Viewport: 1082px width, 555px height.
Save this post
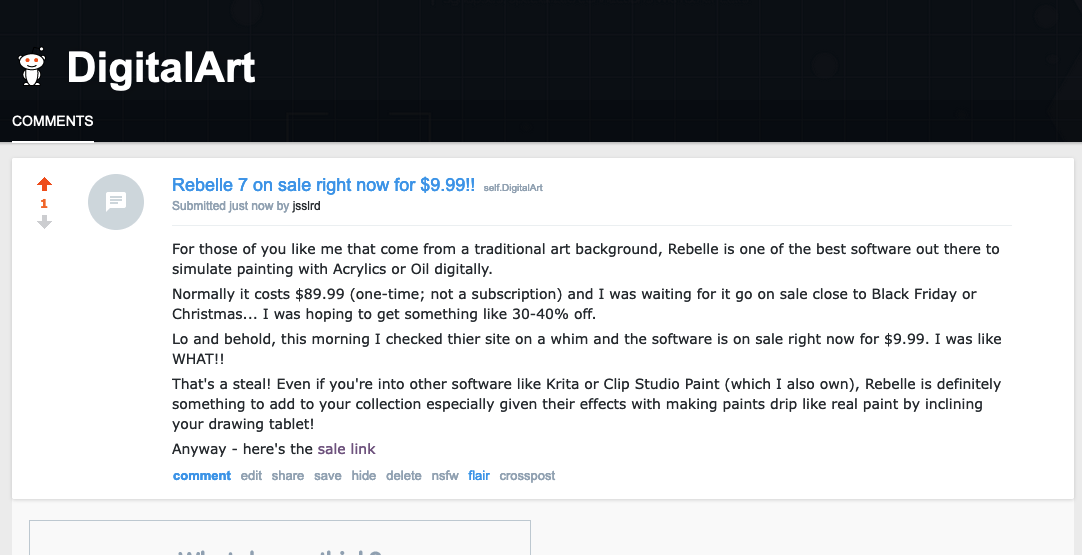327,476
